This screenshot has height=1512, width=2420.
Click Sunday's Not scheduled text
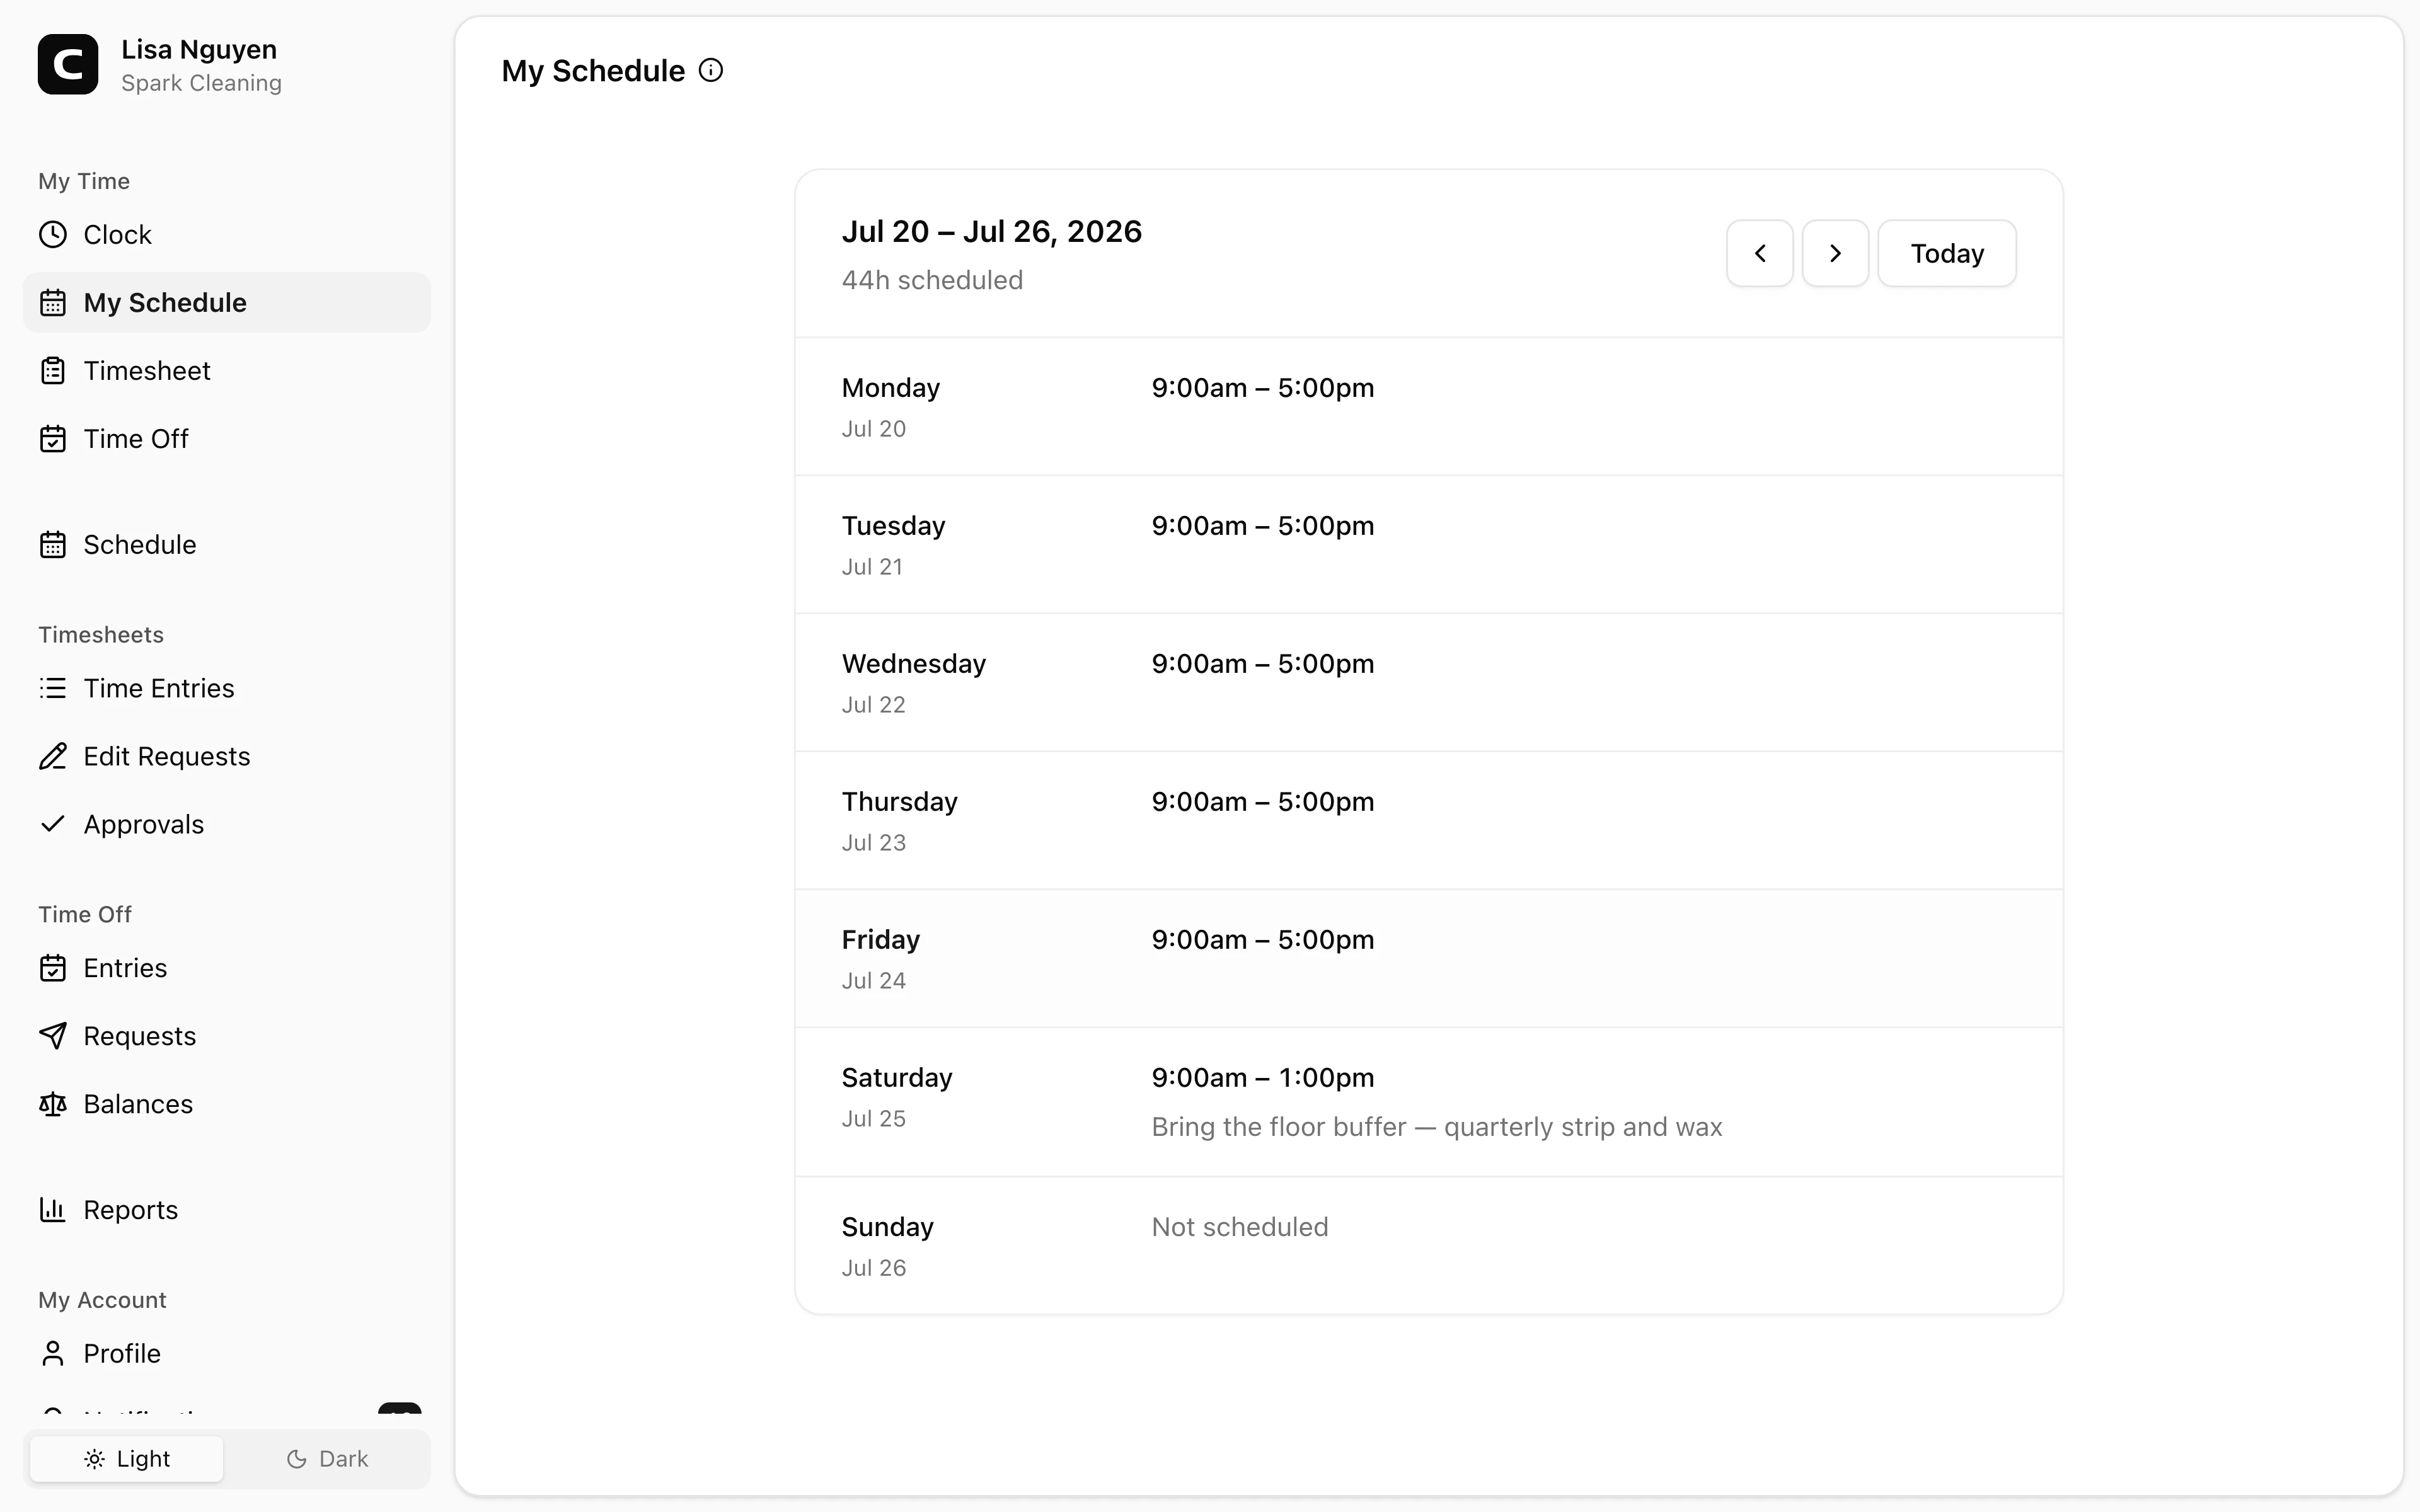[x=1239, y=1227]
